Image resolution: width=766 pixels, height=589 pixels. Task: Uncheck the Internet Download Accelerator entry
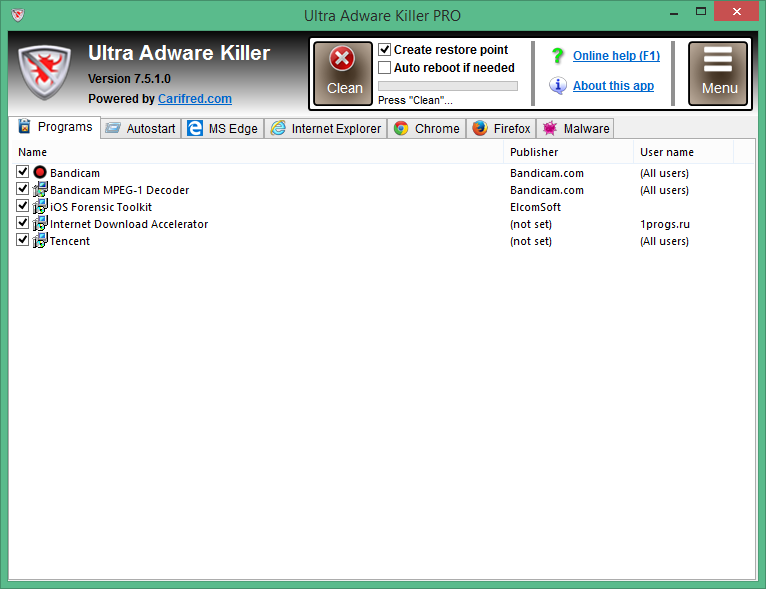(x=23, y=224)
